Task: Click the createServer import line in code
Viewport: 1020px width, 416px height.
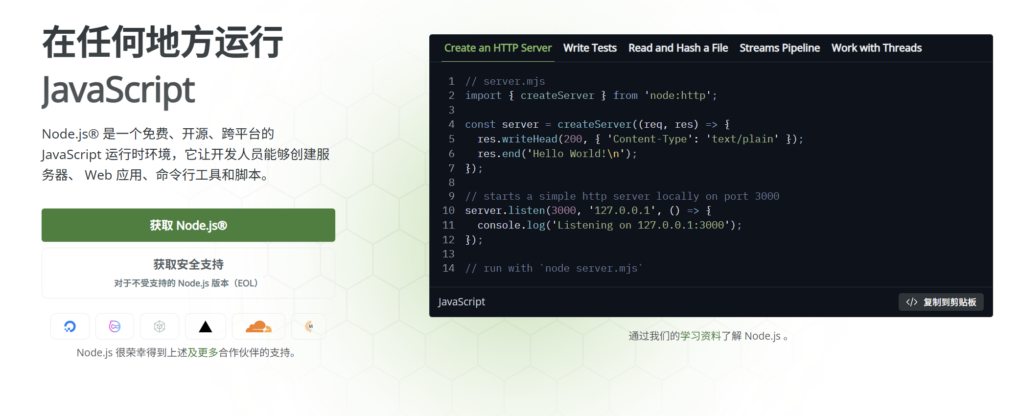Action: (x=591, y=96)
